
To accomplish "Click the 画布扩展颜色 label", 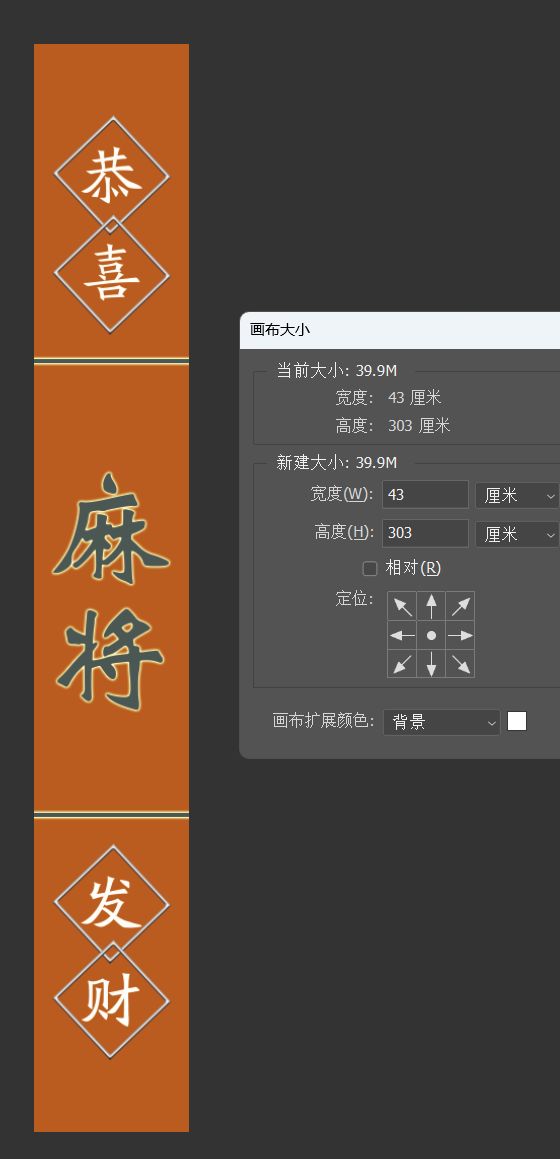I will pyautogui.click(x=324, y=721).
